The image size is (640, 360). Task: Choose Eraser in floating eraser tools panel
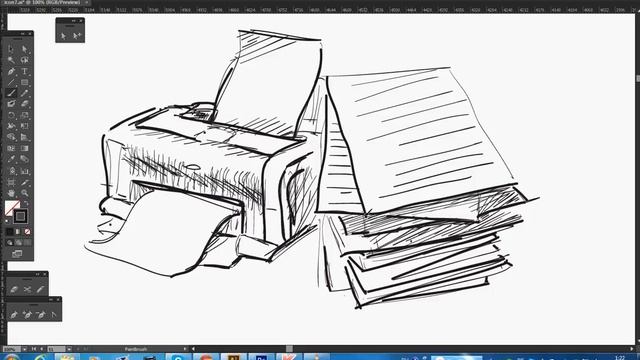click(14, 289)
